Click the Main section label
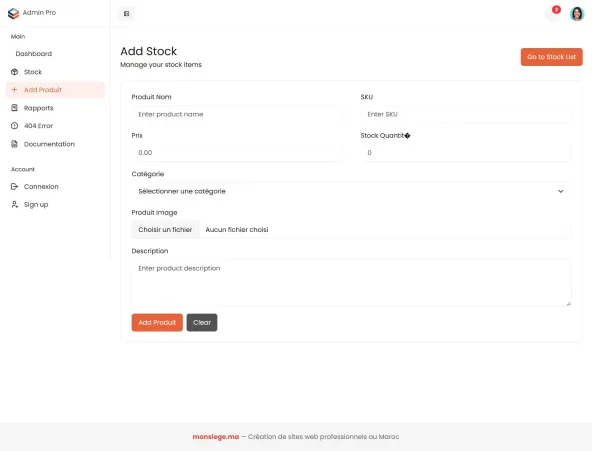Viewport: 592px width, 451px height. pyautogui.click(x=18, y=37)
